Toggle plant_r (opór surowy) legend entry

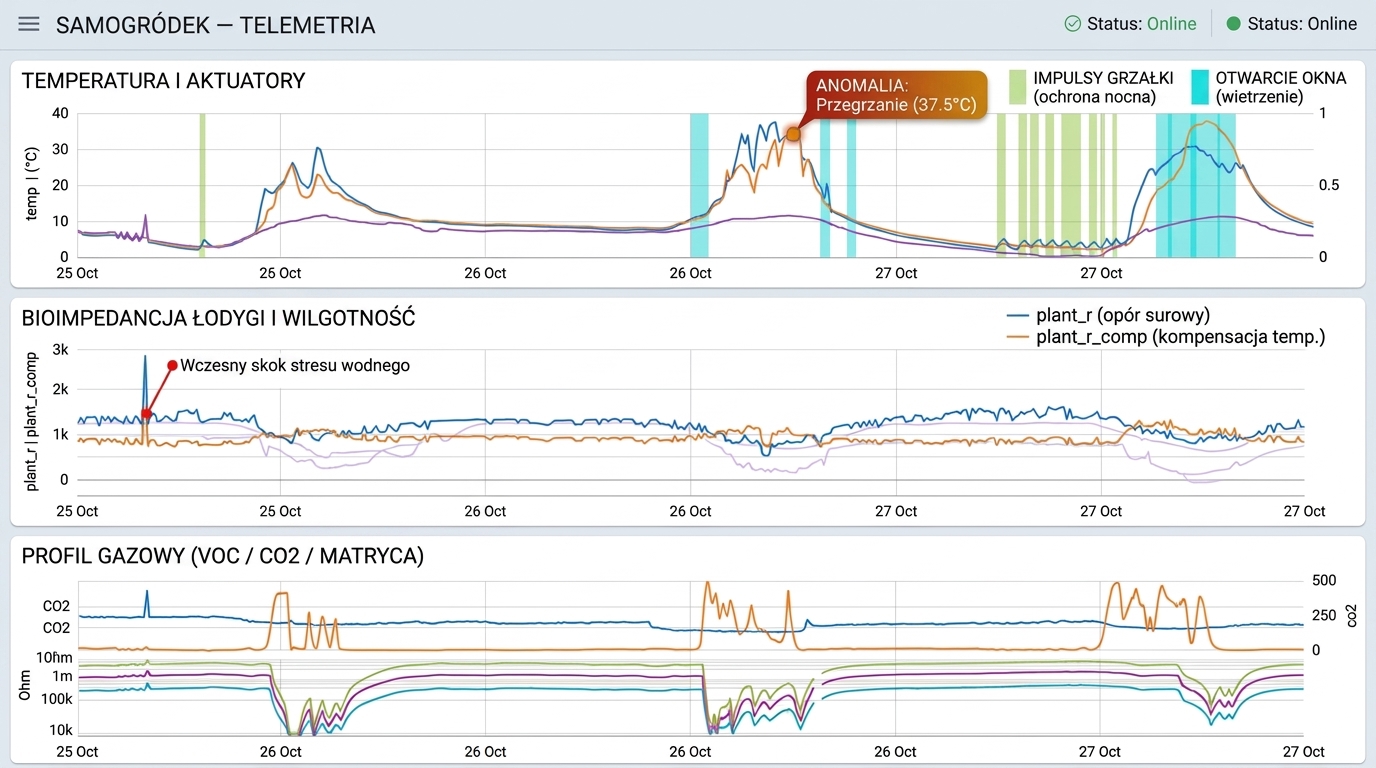coord(1109,316)
